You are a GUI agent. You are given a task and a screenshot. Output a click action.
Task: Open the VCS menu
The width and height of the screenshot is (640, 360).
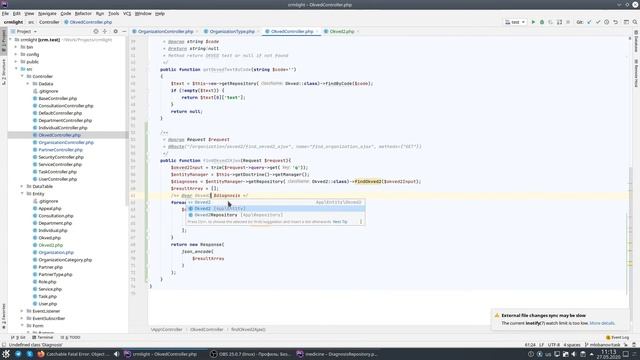(x=127, y=13)
